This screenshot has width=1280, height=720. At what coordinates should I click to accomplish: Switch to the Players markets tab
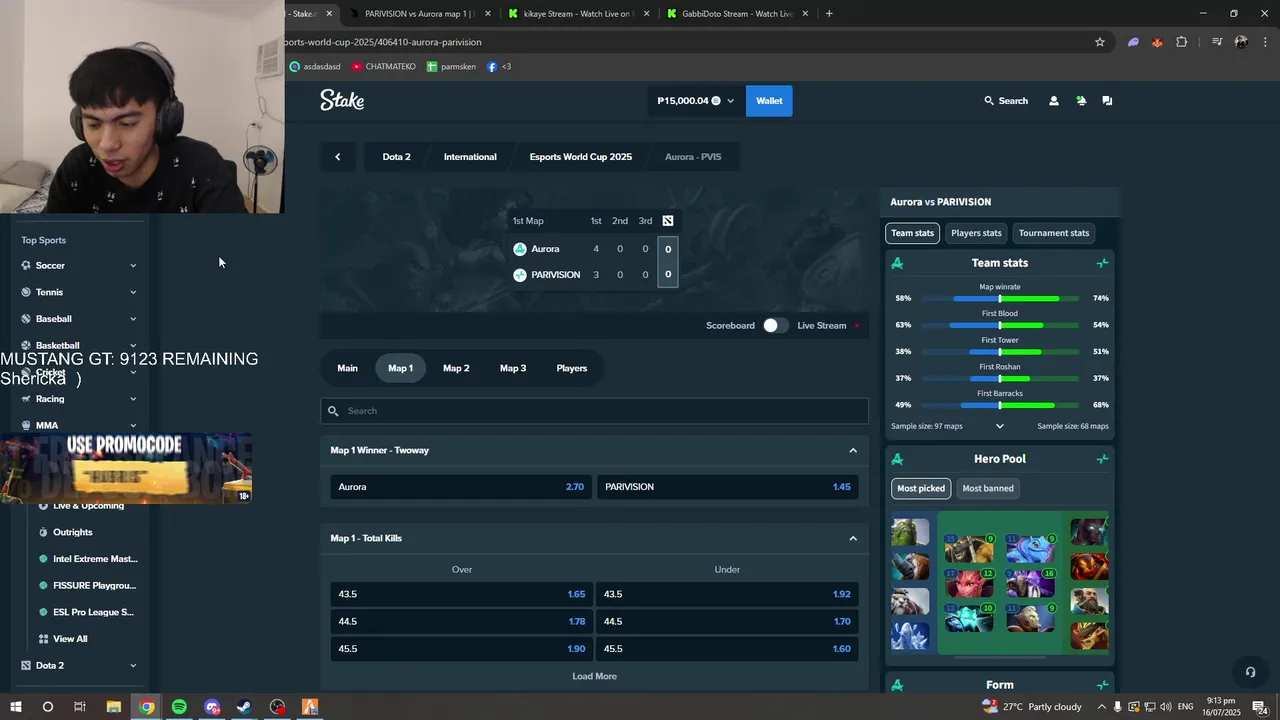(572, 368)
